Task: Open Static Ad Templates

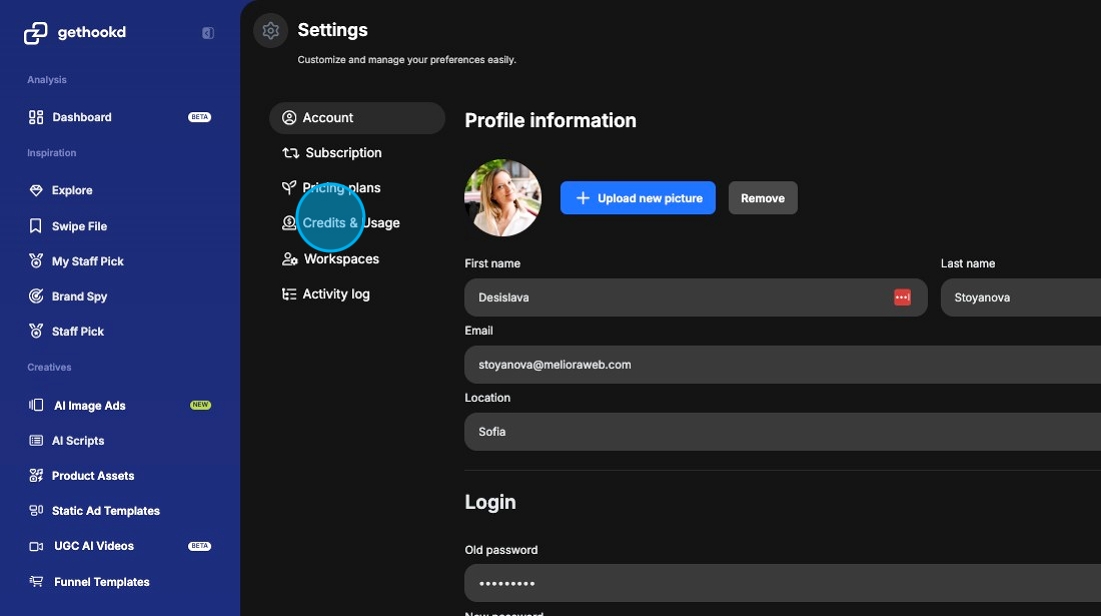Action: 105,511
